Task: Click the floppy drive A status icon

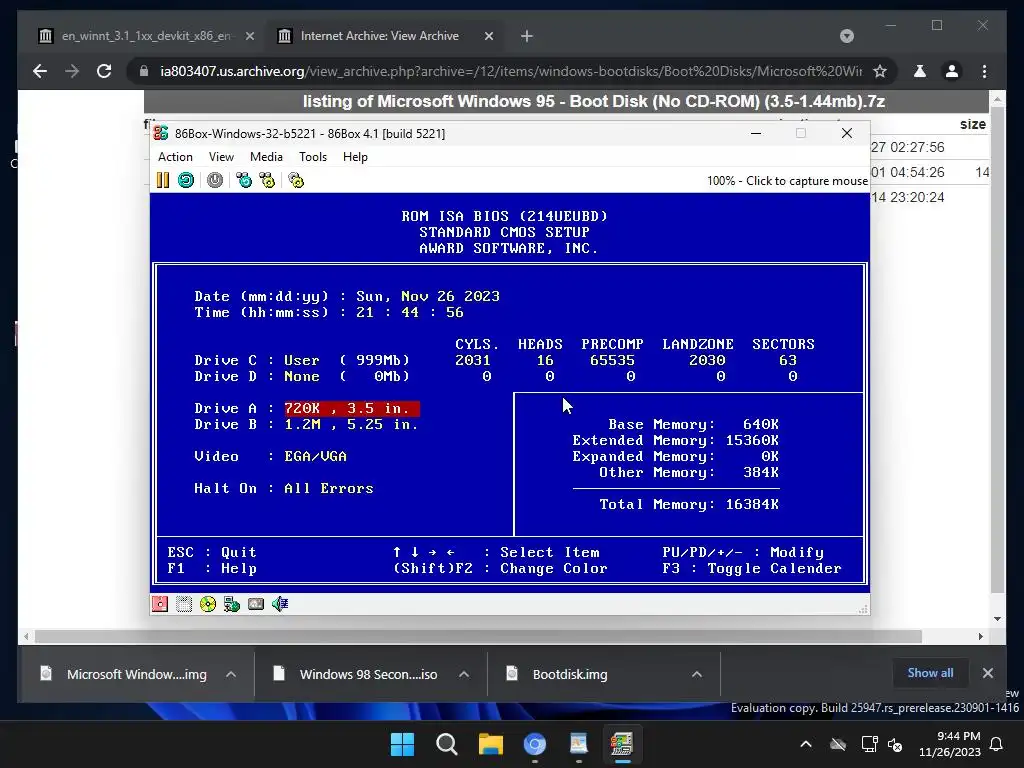Action: (160, 604)
